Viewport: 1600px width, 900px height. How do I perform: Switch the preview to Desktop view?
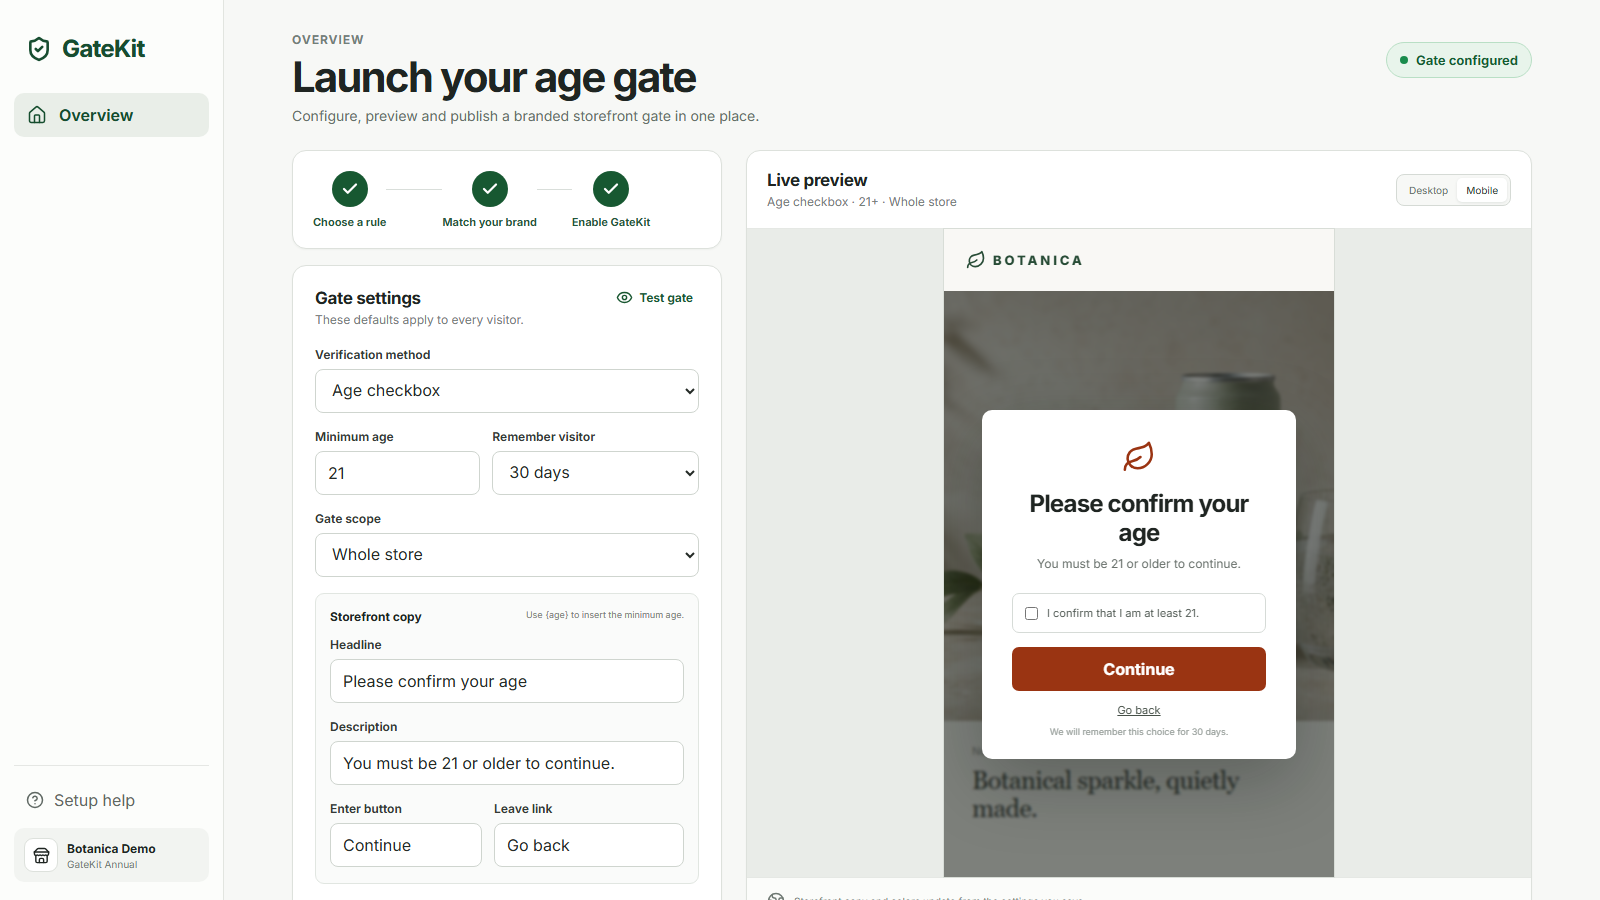[x=1428, y=190]
